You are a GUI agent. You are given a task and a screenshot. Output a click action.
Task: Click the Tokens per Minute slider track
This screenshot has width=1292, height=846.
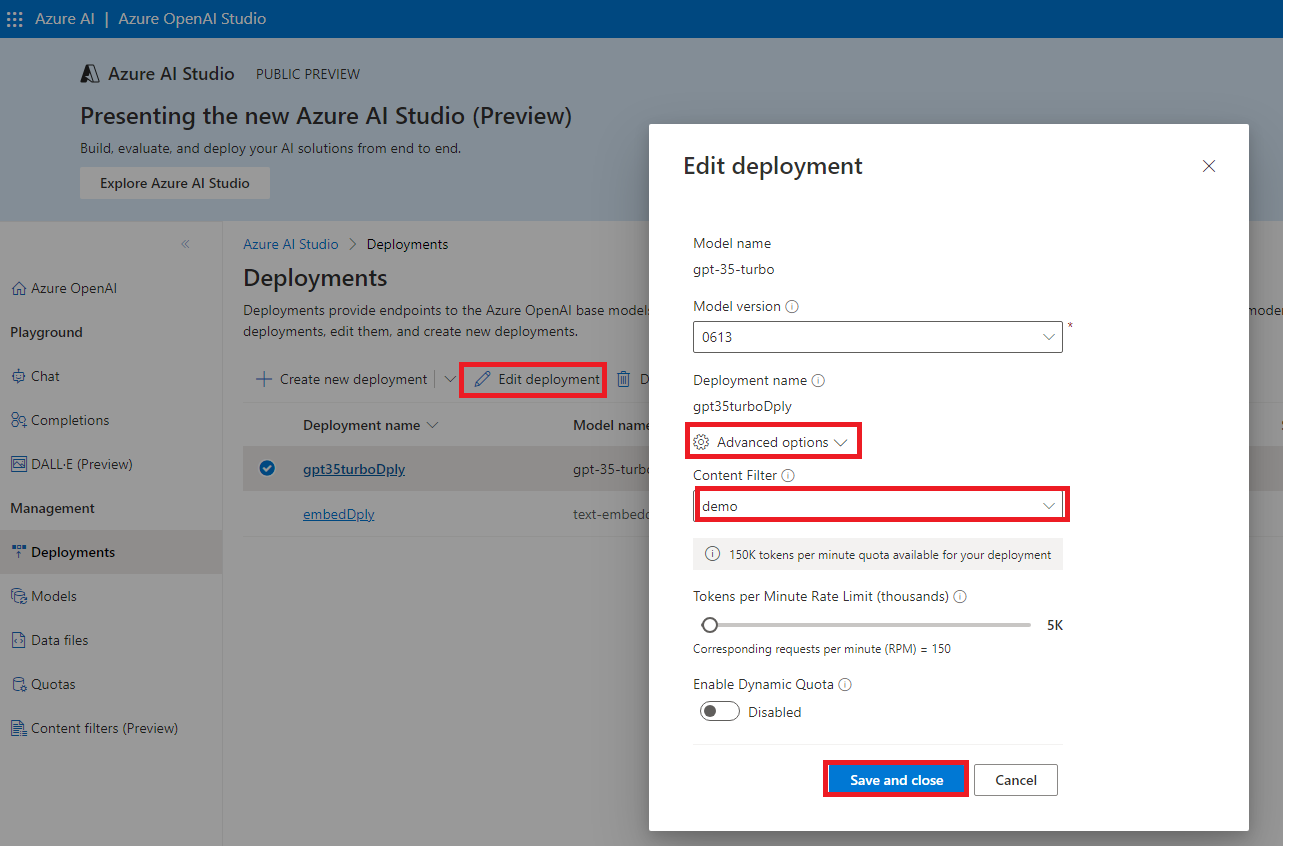(866, 625)
